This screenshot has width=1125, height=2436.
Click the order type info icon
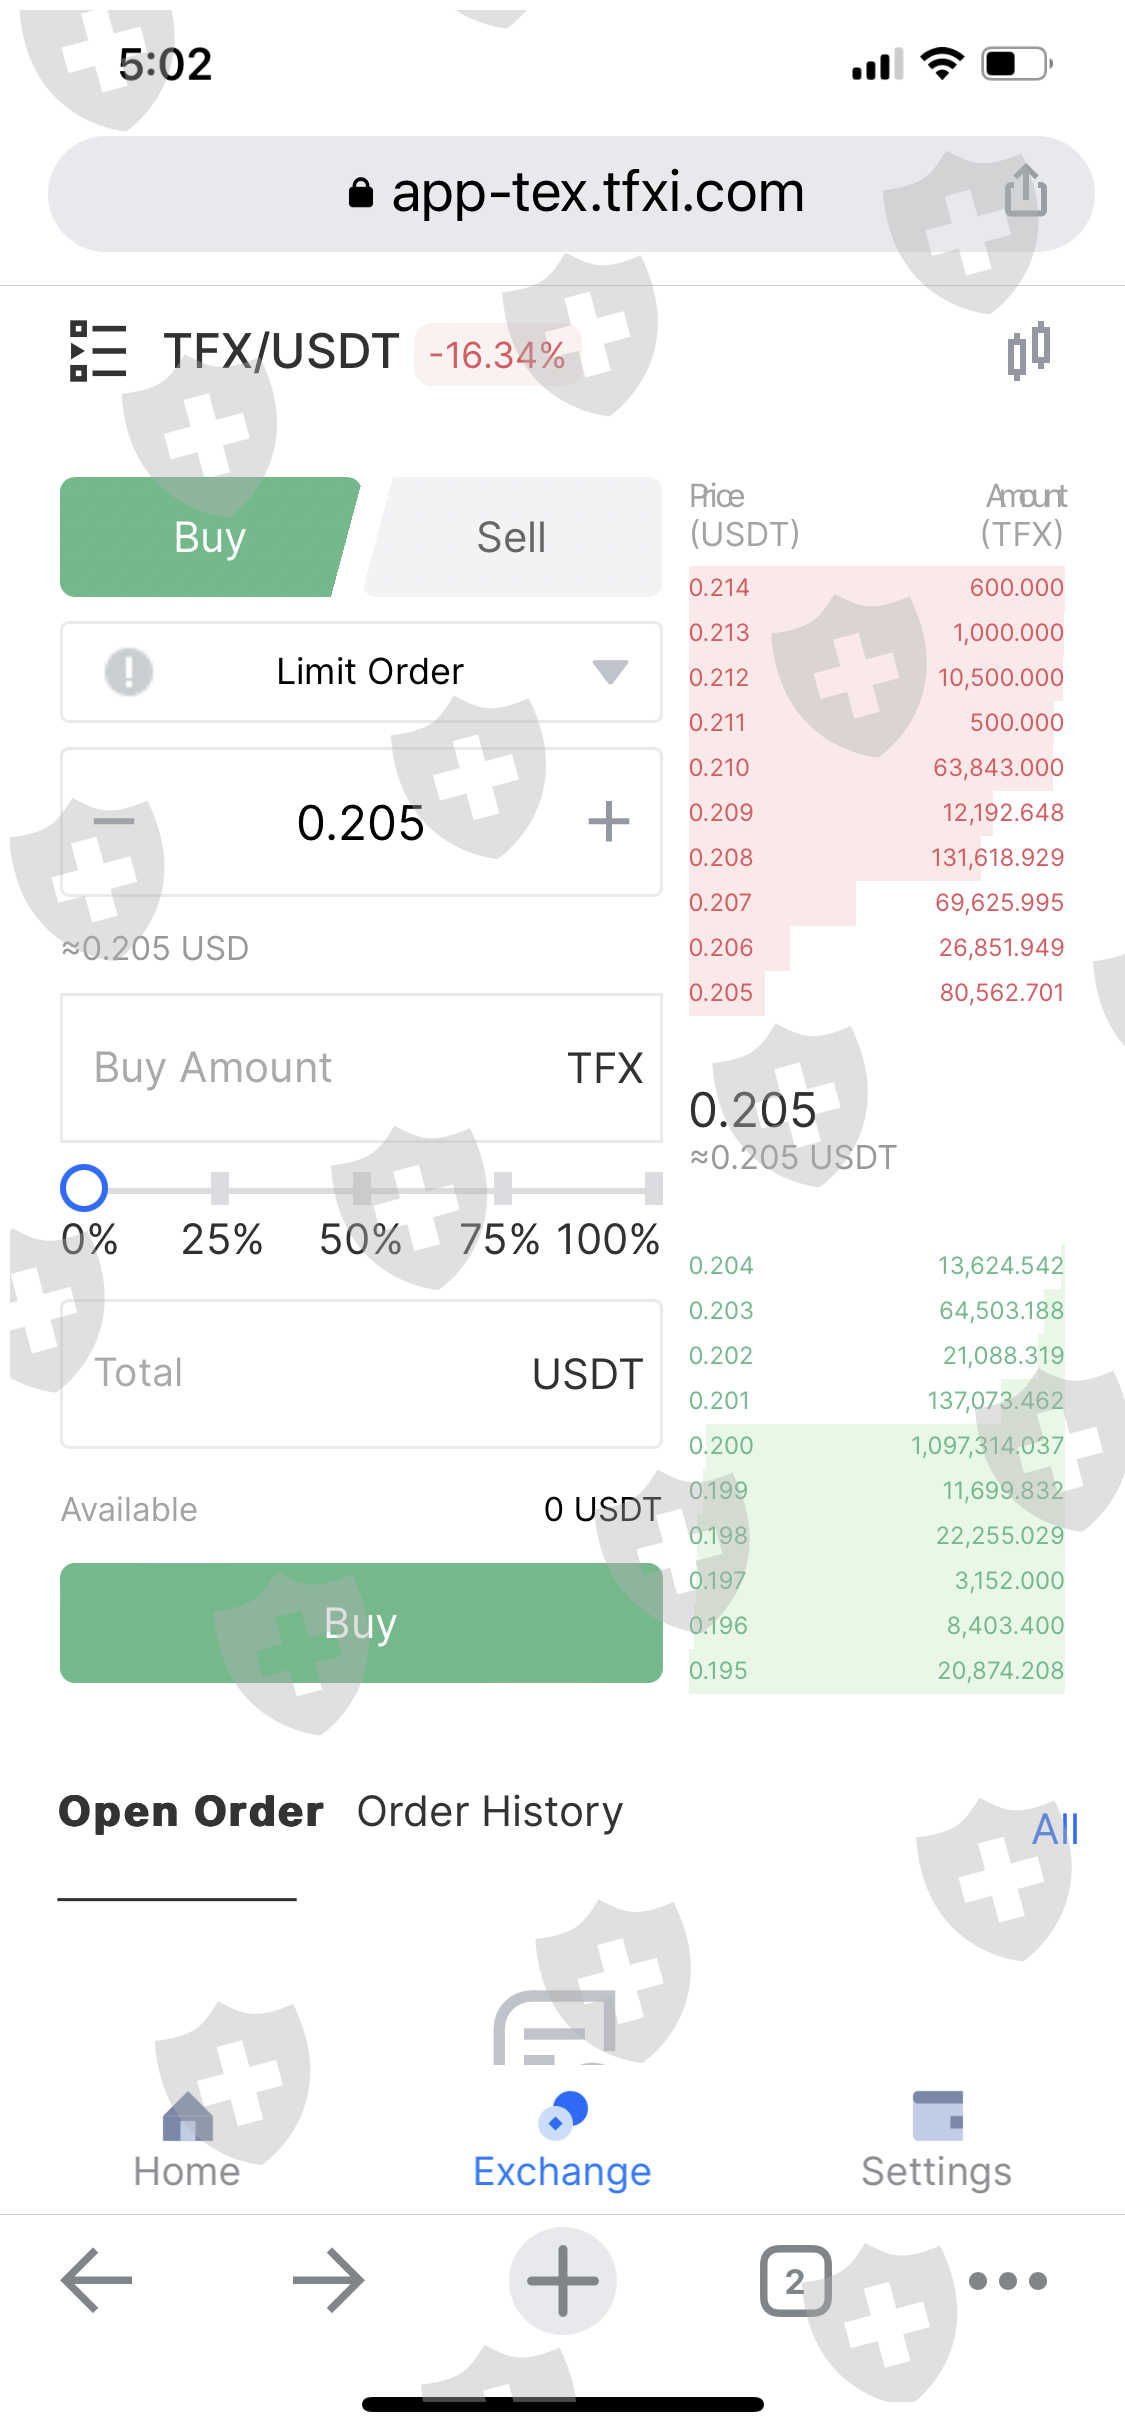tap(129, 671)
